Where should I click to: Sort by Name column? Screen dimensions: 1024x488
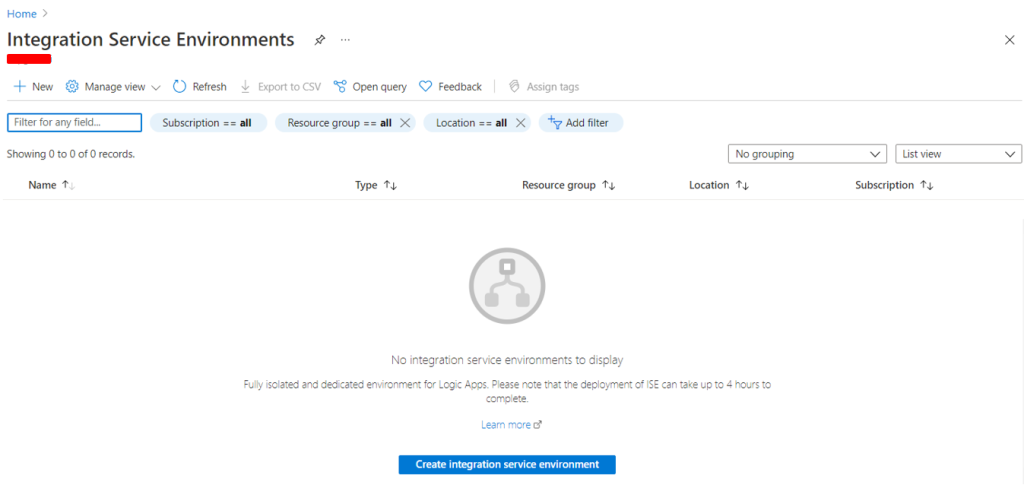coord(52,186)
